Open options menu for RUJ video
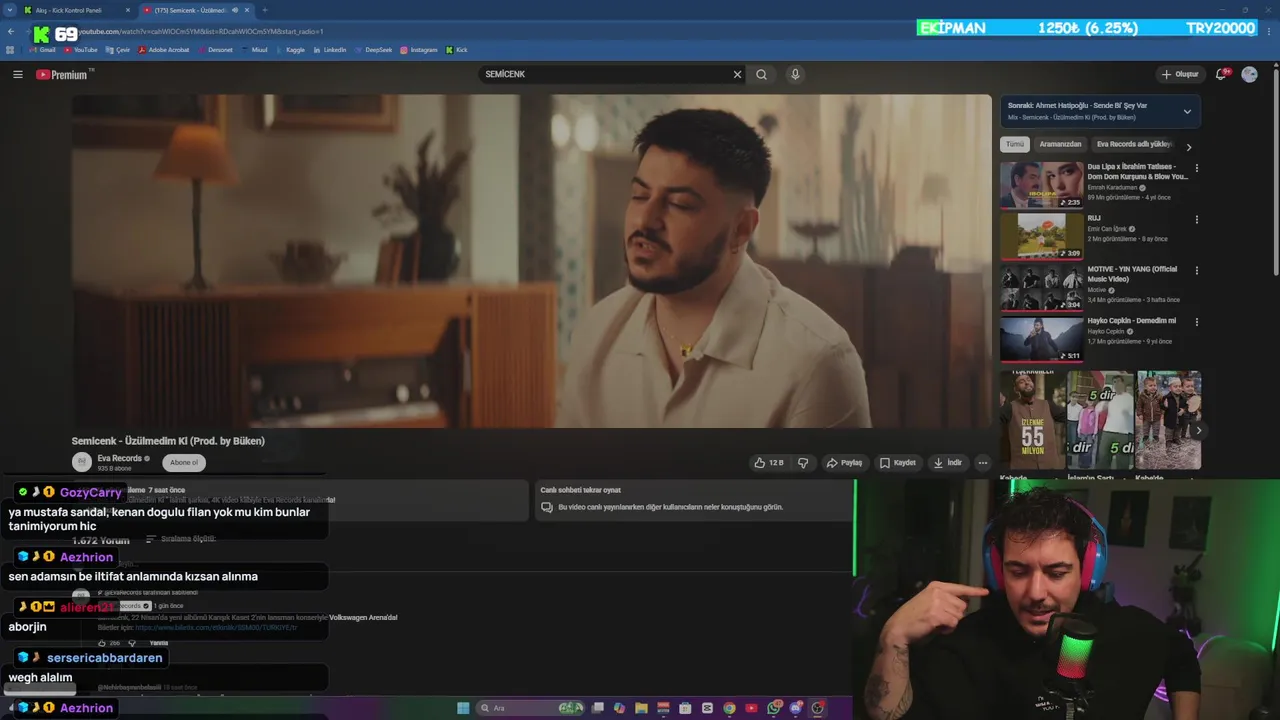Image resolution: width=1280 pixels, height=720 pixels. (x=1197, y=219)
